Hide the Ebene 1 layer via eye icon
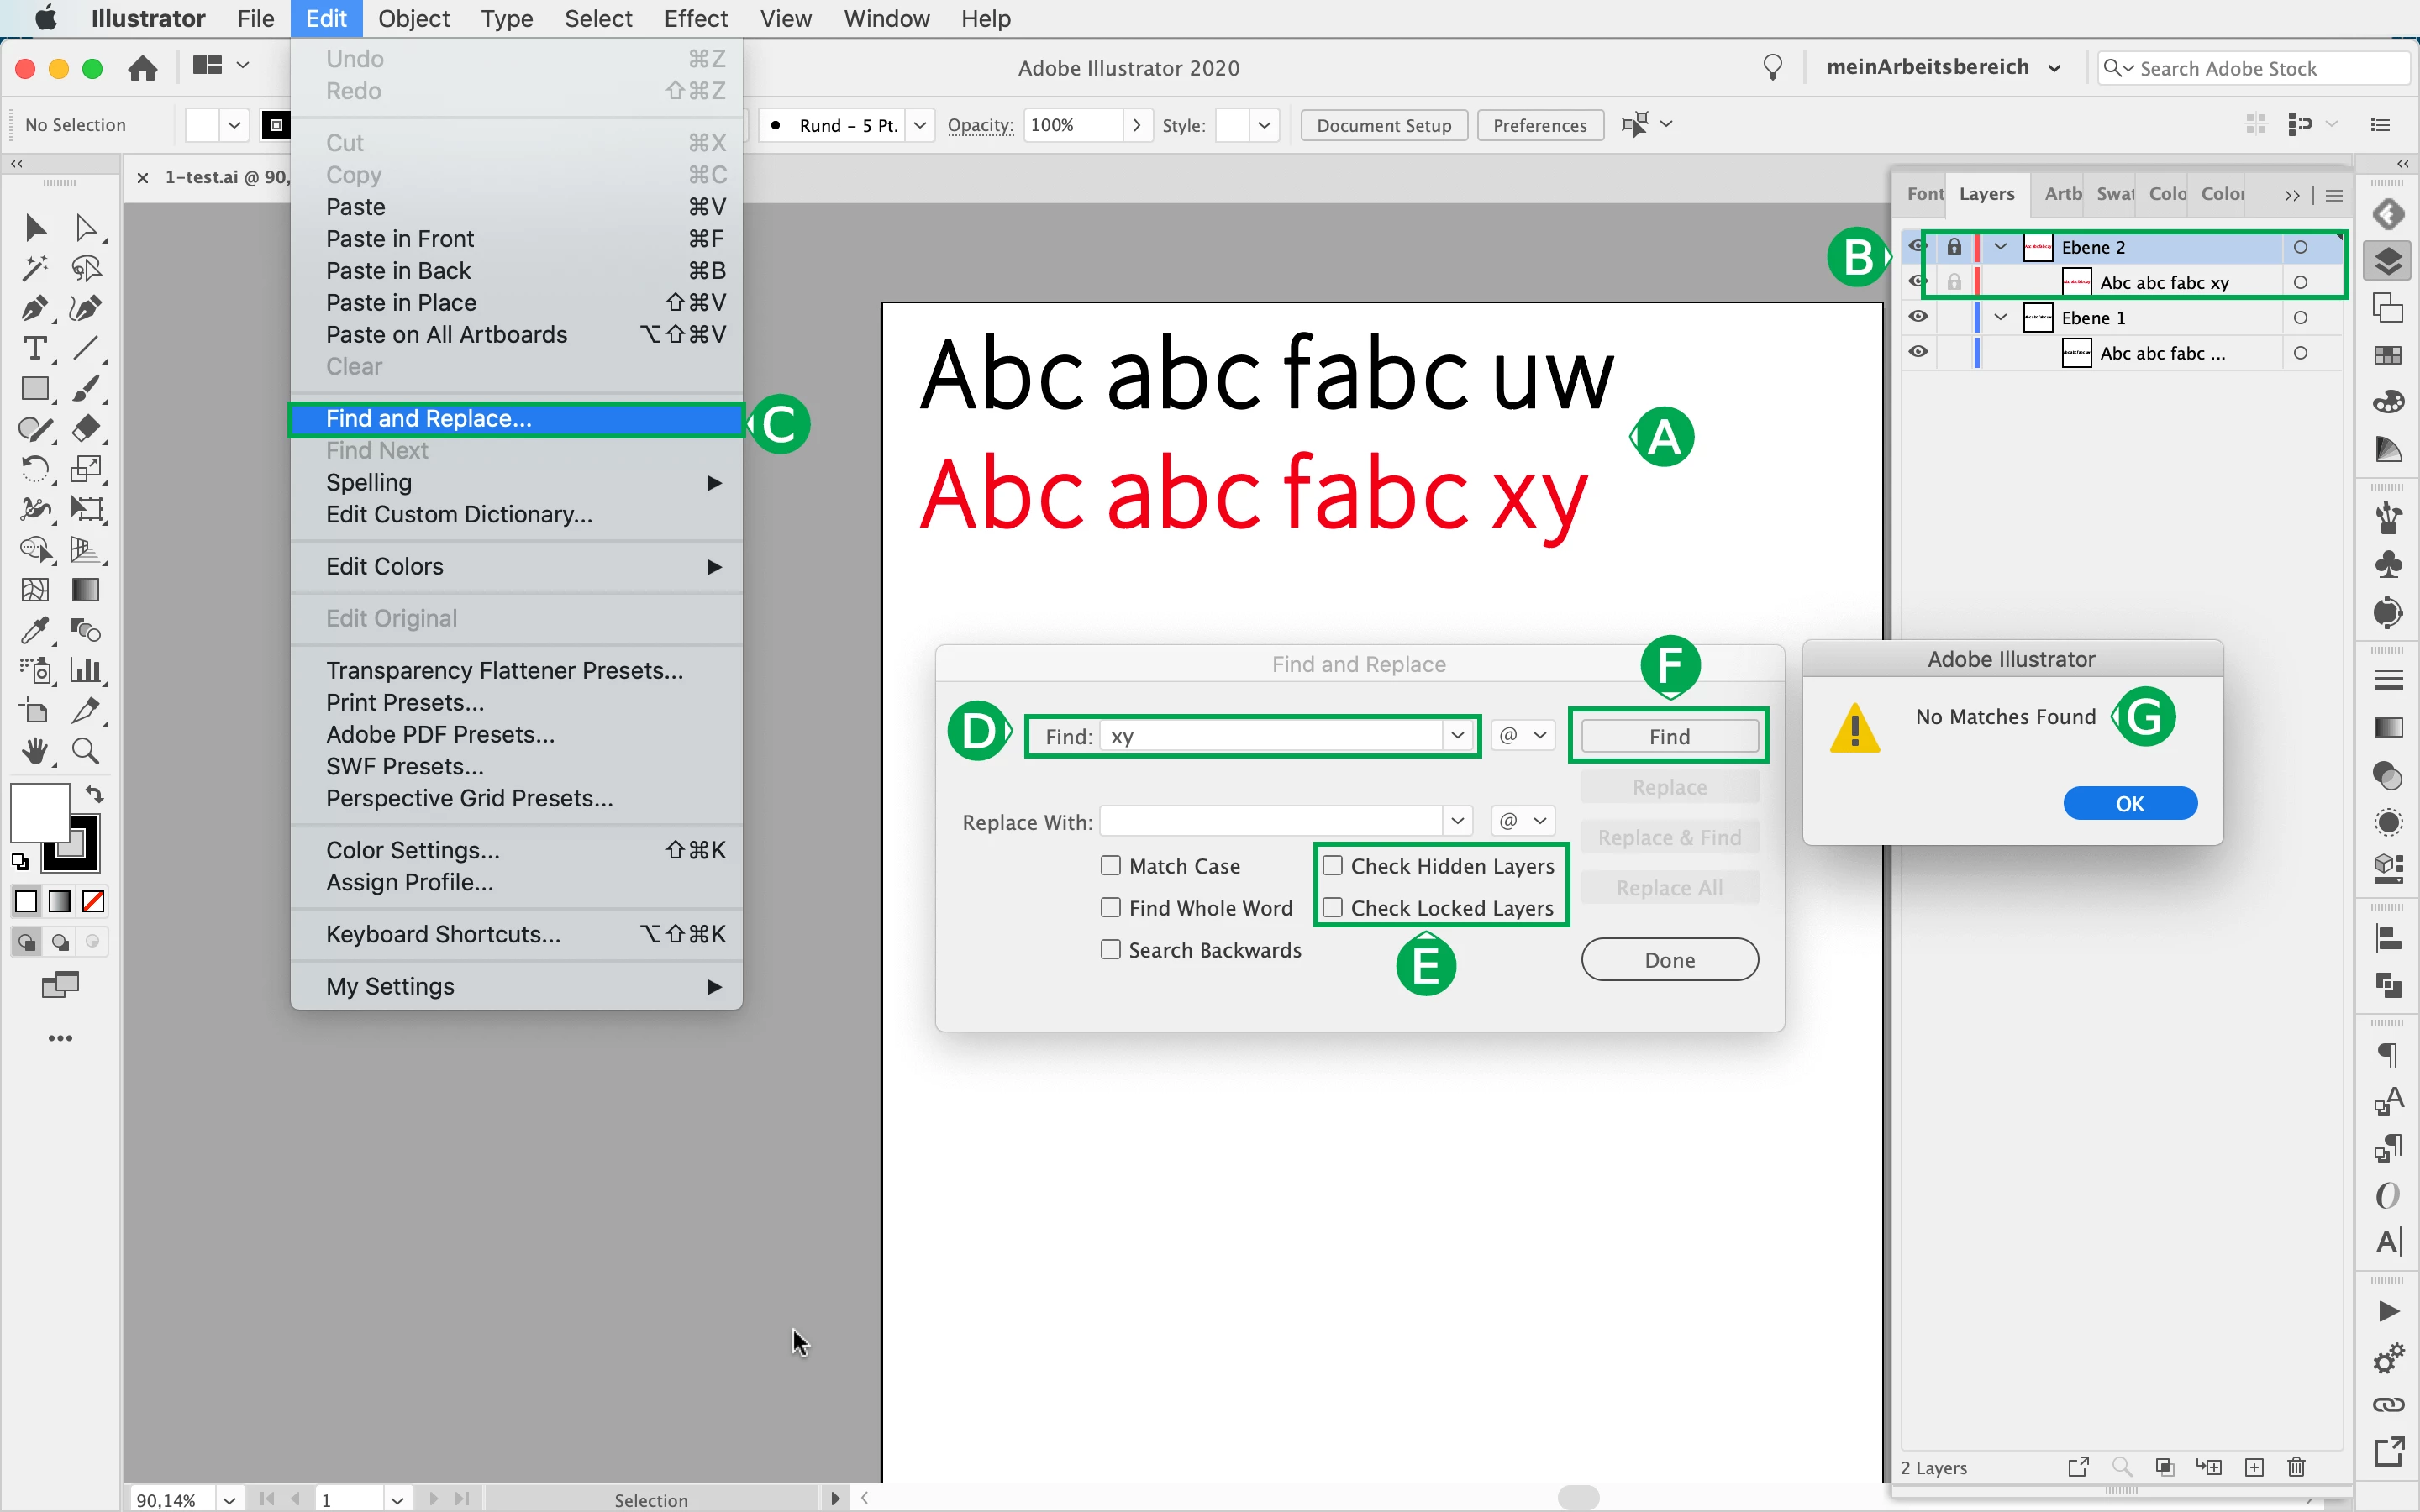 [1917, 317]
